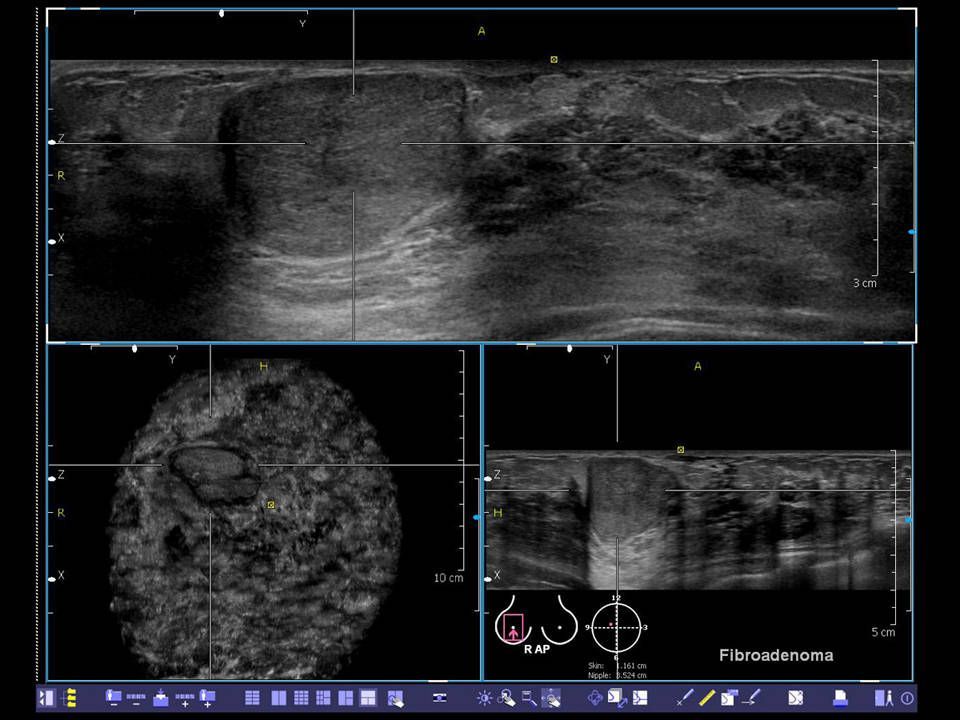Image resolution: width=960 pixels, height=720 pixels.
Task: Toggle the yellow marker in coronal view
Action: [x=271, y=505]
